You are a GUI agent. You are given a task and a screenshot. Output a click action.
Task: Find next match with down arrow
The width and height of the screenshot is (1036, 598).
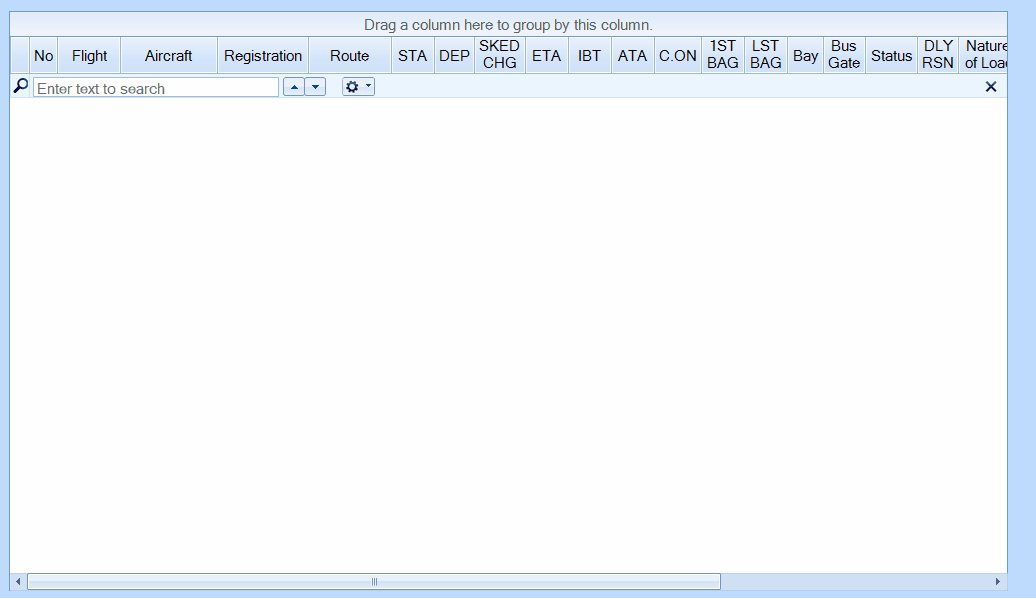pyautogui.click(x=315, y=87)
